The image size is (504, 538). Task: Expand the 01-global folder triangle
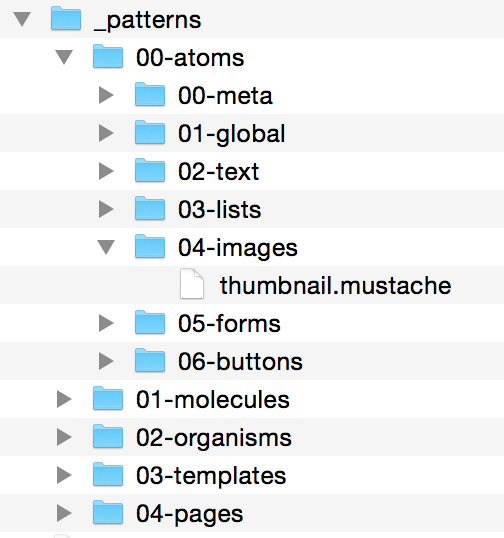point(106,133)
